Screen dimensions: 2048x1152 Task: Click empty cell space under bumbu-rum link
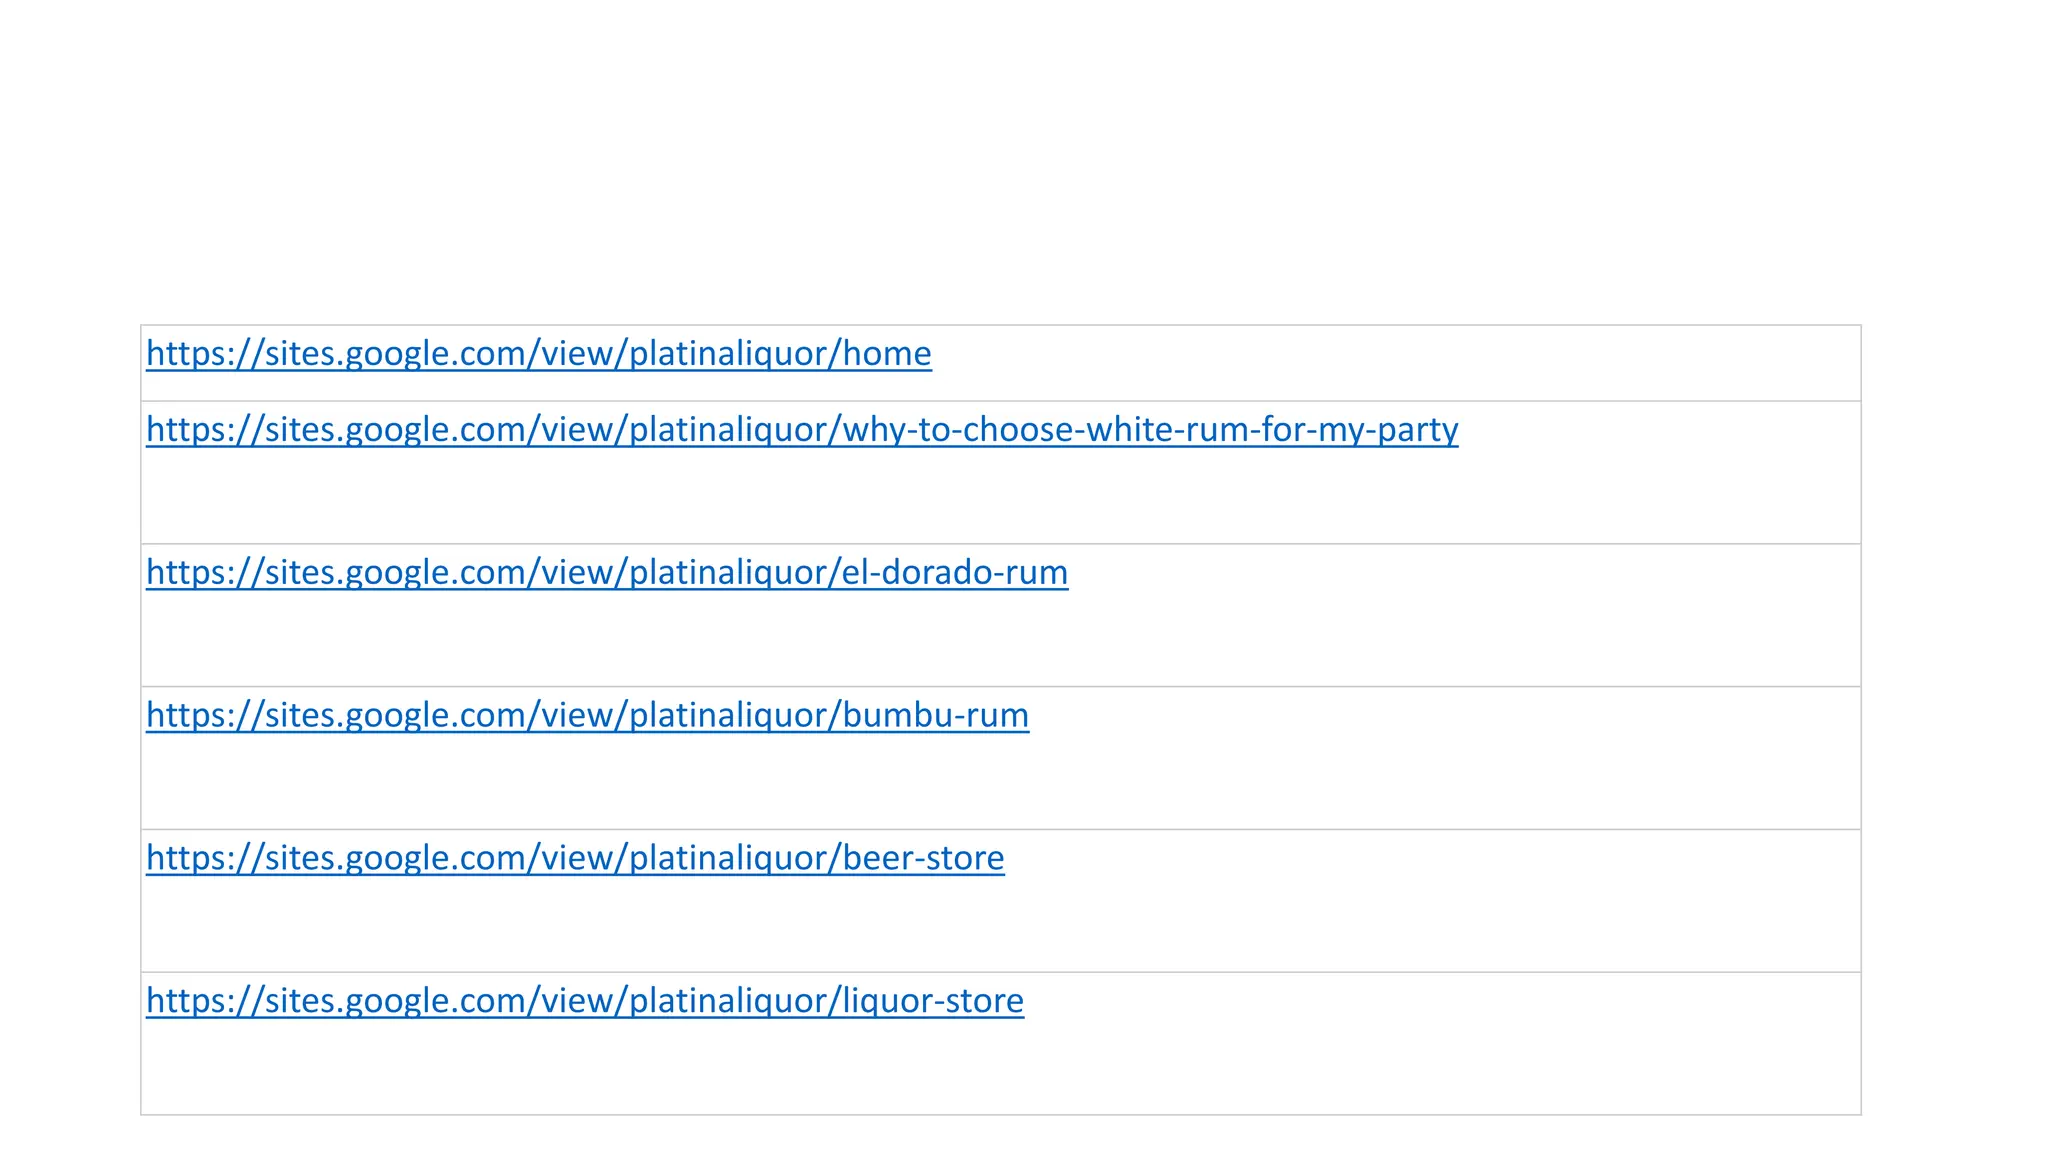pyautogui.click(x=1000, y=783)
